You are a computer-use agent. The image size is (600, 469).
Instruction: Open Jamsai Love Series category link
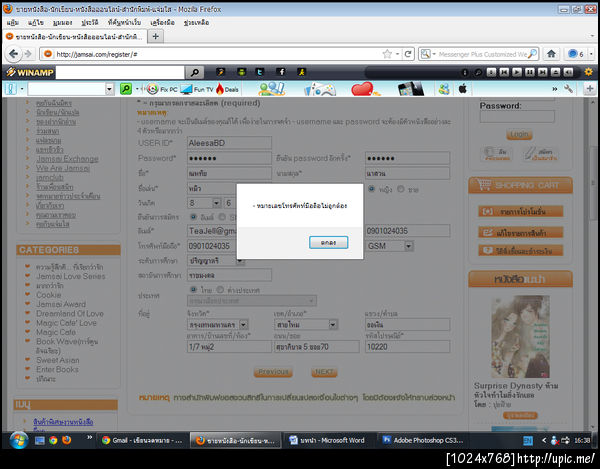(71, 276)
